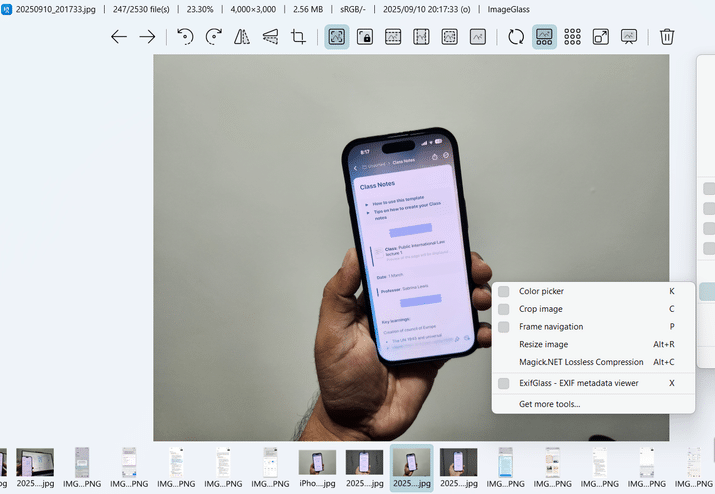Open the thumbnail showing a laptop screen
Screen dimensions: 715x494
click(x=35, y=467)
